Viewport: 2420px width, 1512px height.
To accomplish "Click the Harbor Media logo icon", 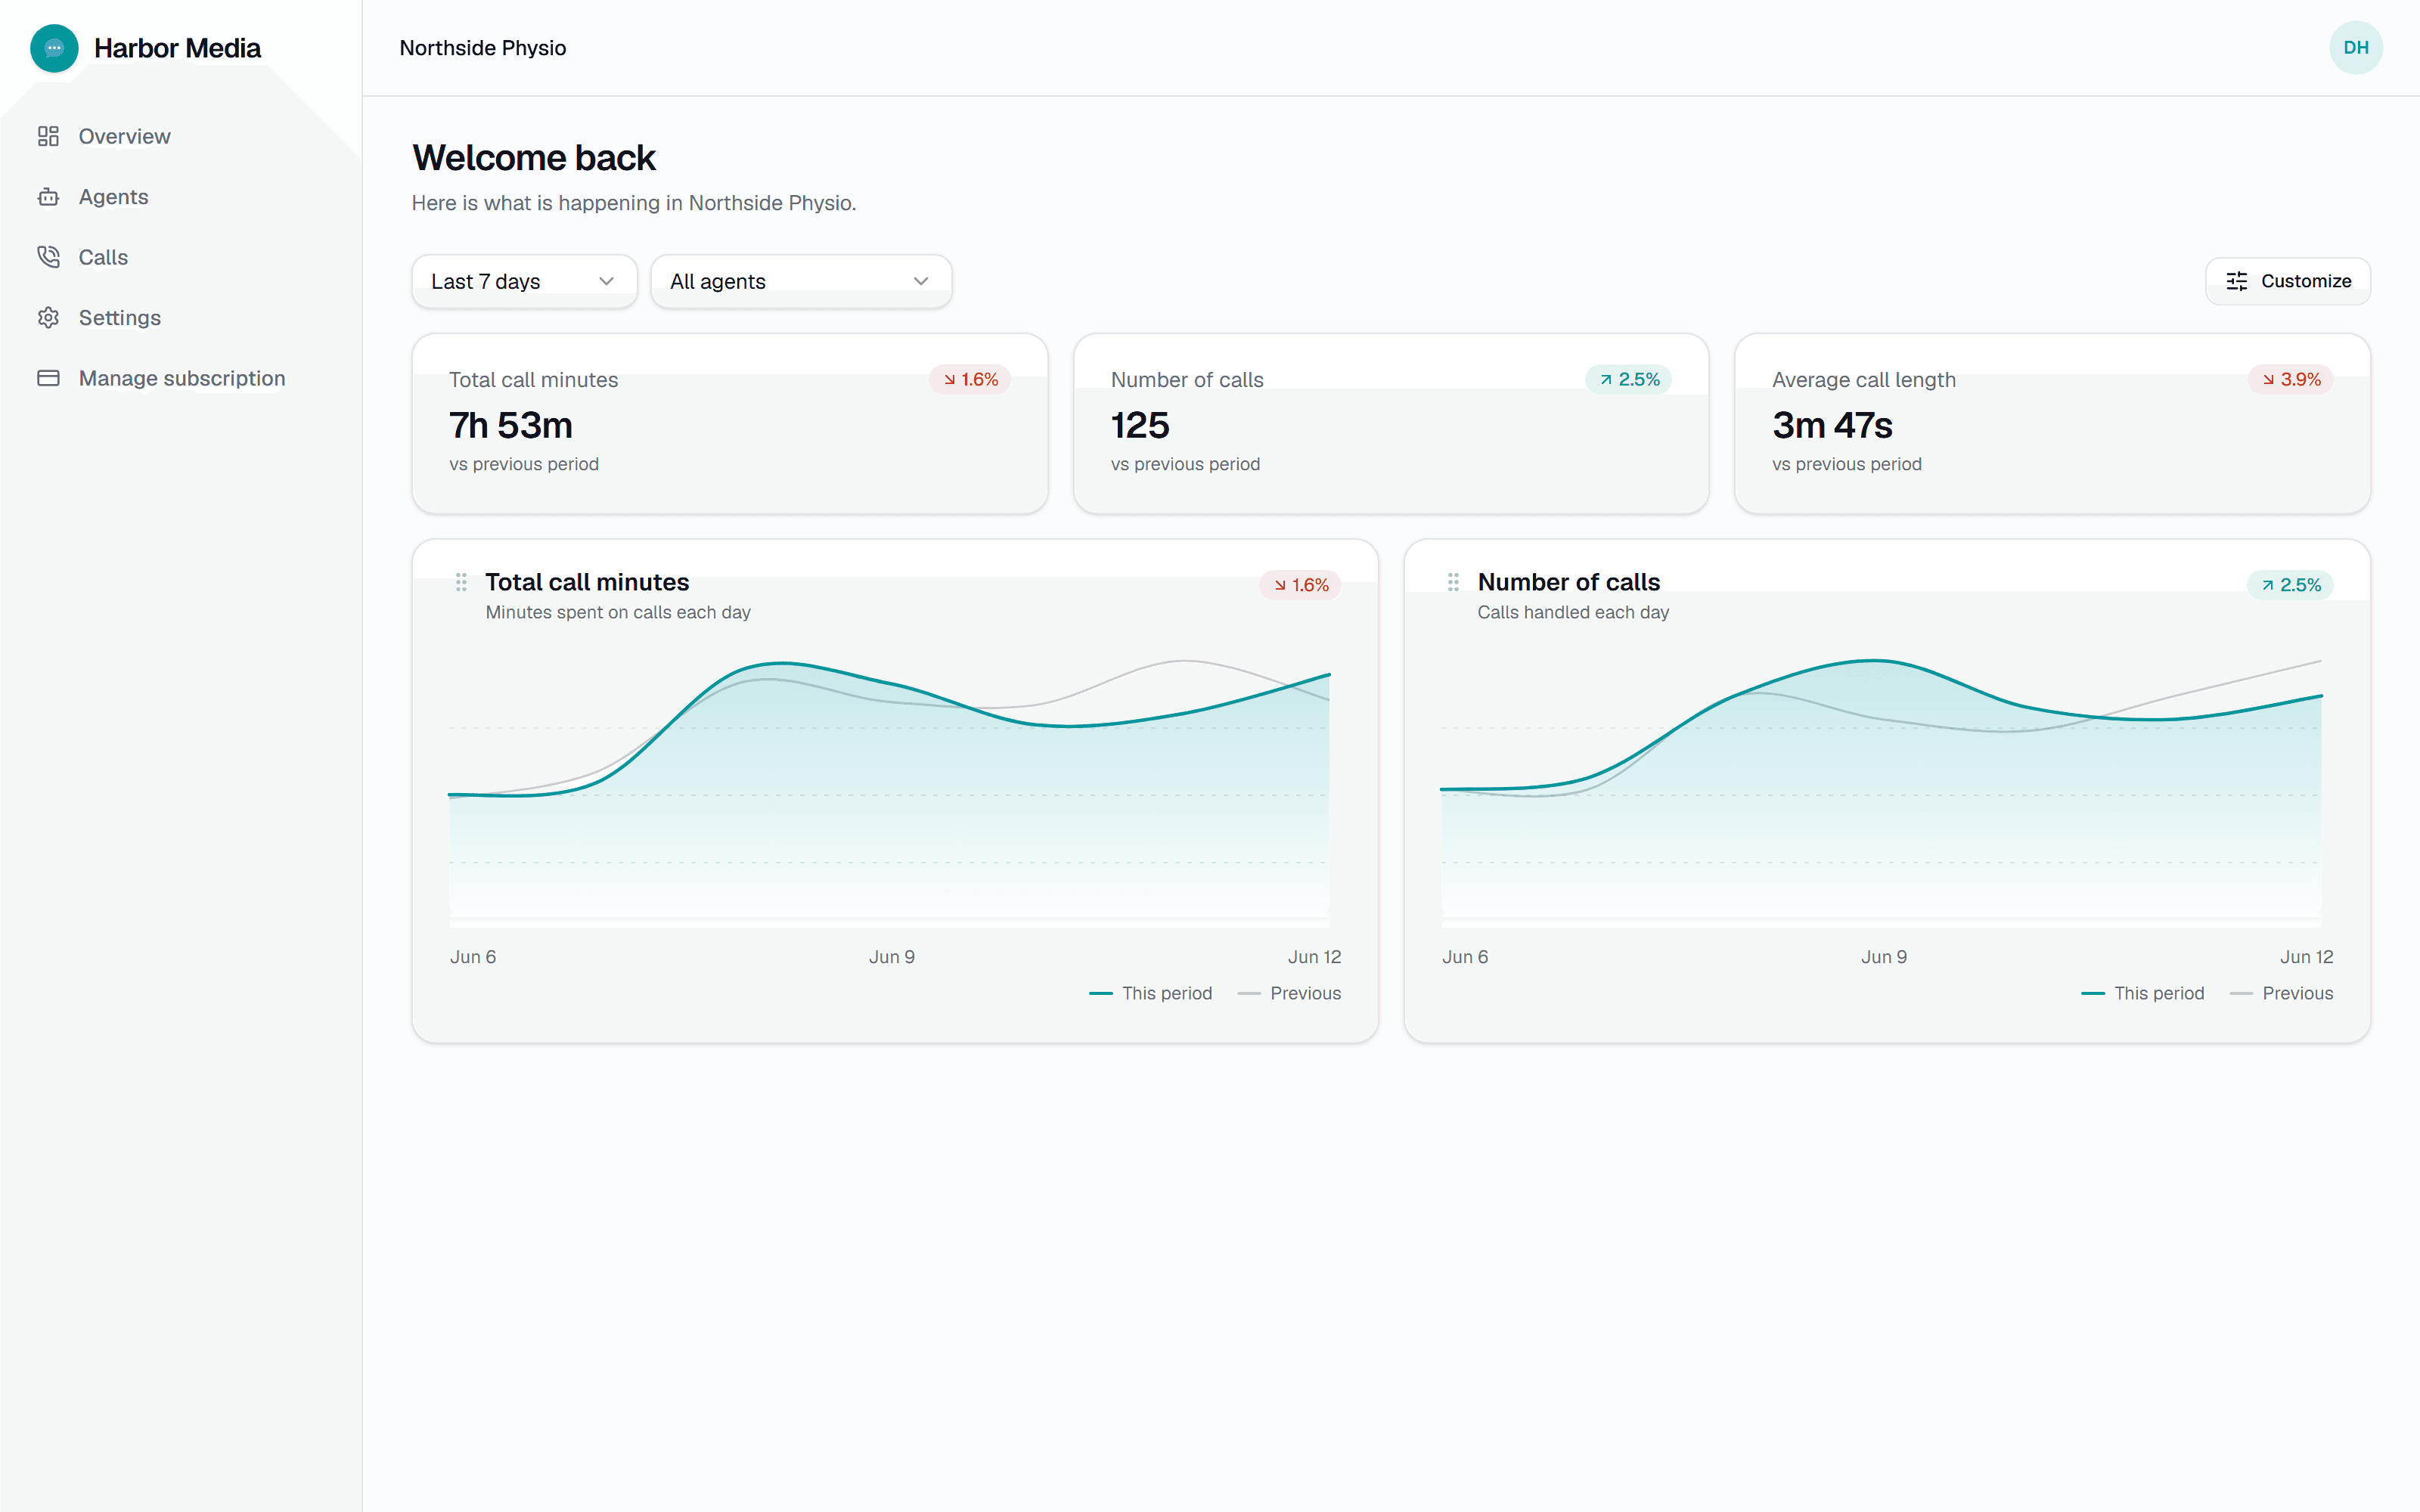I will pyautogui.click(x=54, y=48).
